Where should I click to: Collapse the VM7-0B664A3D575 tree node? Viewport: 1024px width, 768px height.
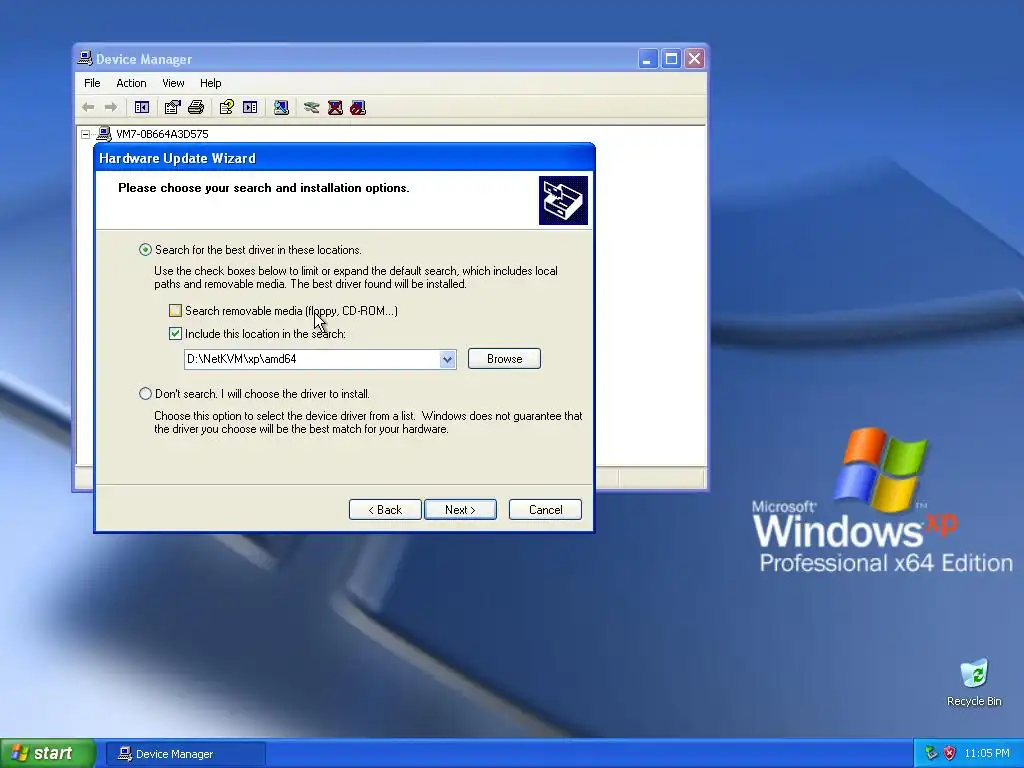point(86,134)
